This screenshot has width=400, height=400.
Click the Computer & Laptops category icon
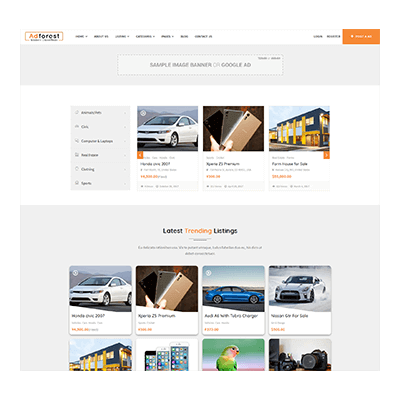77,141
